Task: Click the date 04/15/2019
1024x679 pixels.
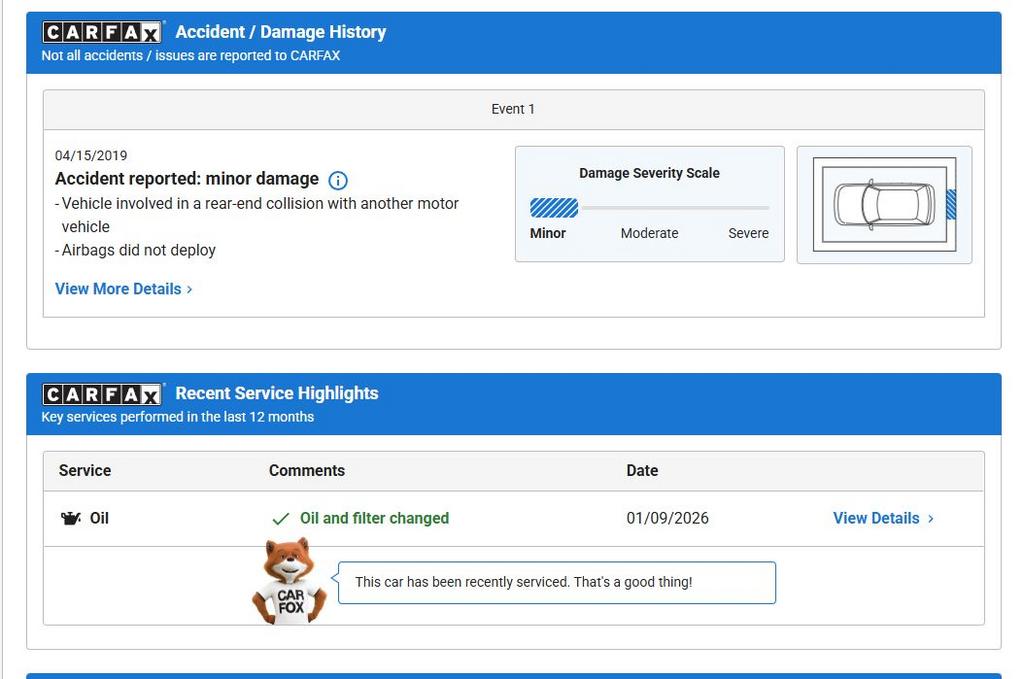Action: [x=91, y=155]
